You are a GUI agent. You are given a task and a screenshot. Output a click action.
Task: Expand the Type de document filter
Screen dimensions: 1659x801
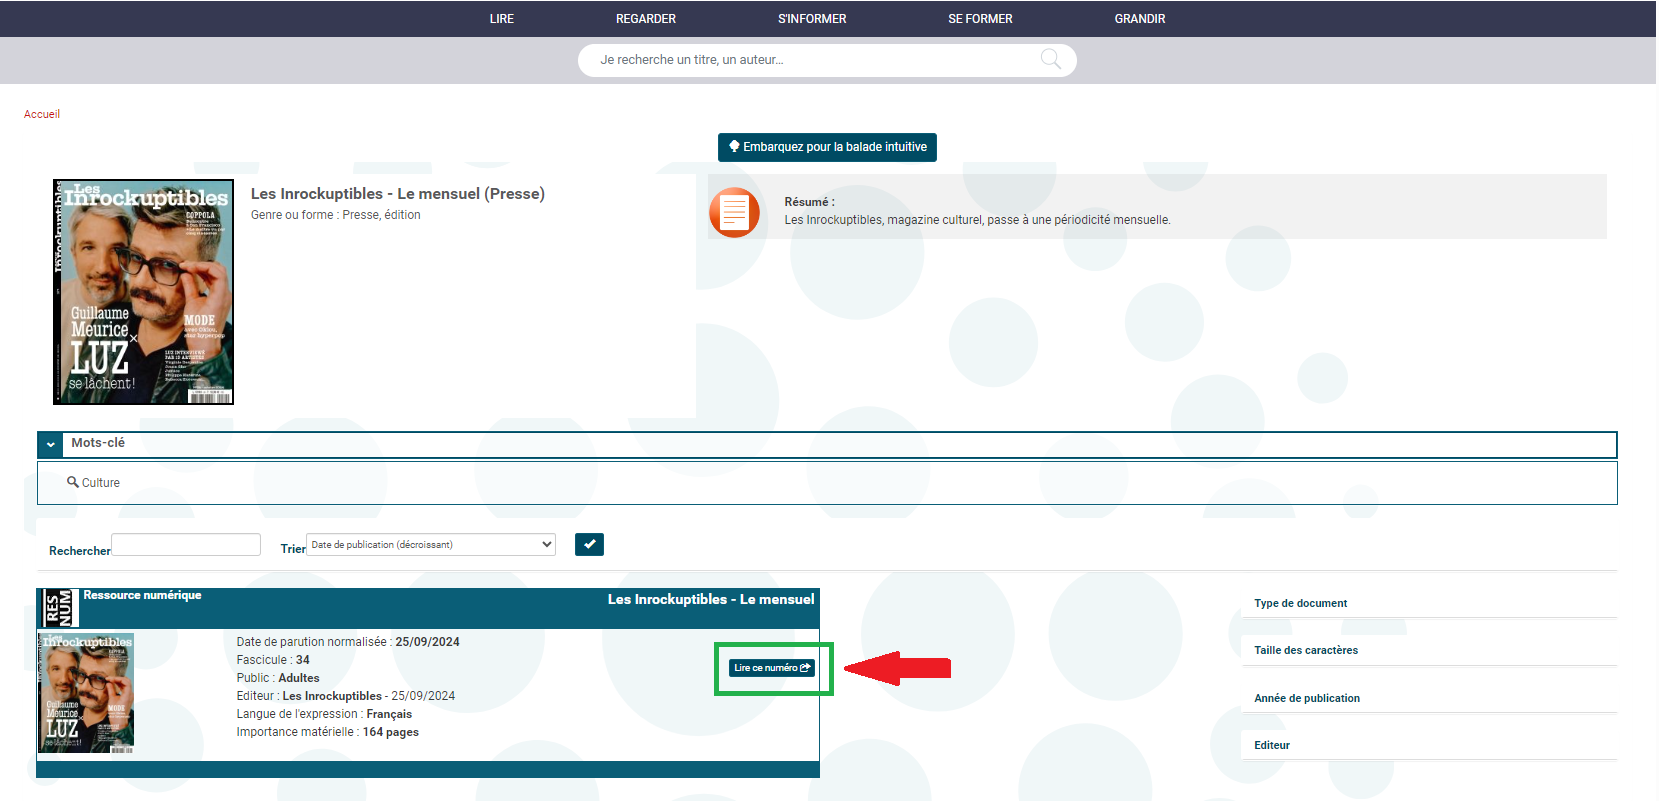[1300, 603]
